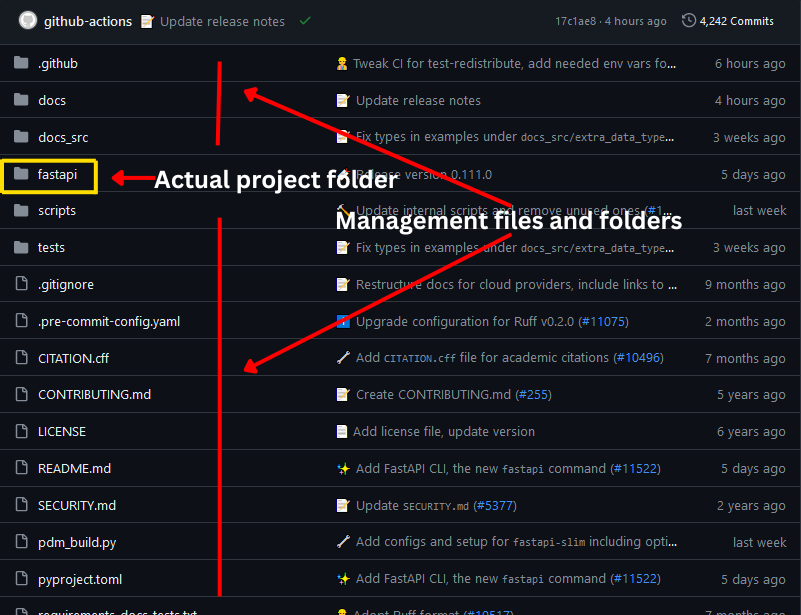
Task: Open pull request #11522 in pyproject.toml row
Action: click(635, 578)
